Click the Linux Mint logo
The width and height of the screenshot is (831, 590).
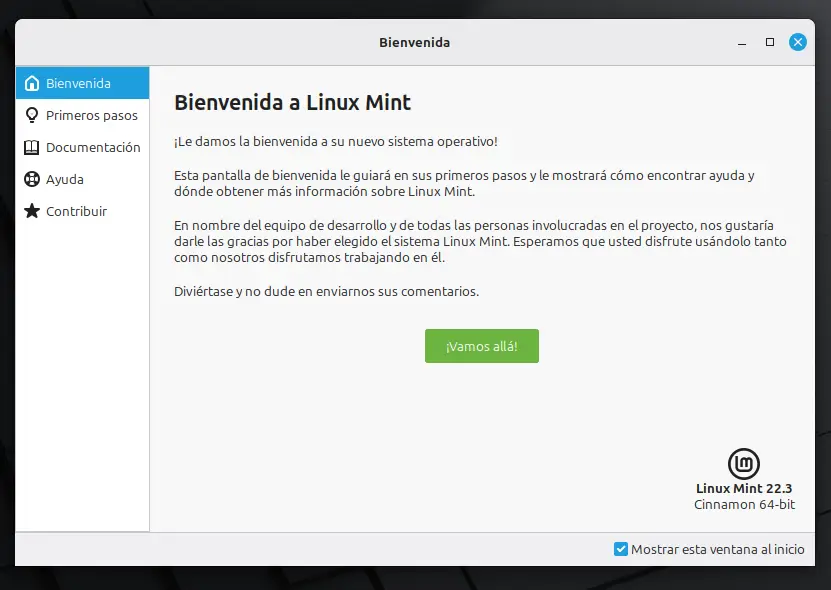click(x=744, y=463)
